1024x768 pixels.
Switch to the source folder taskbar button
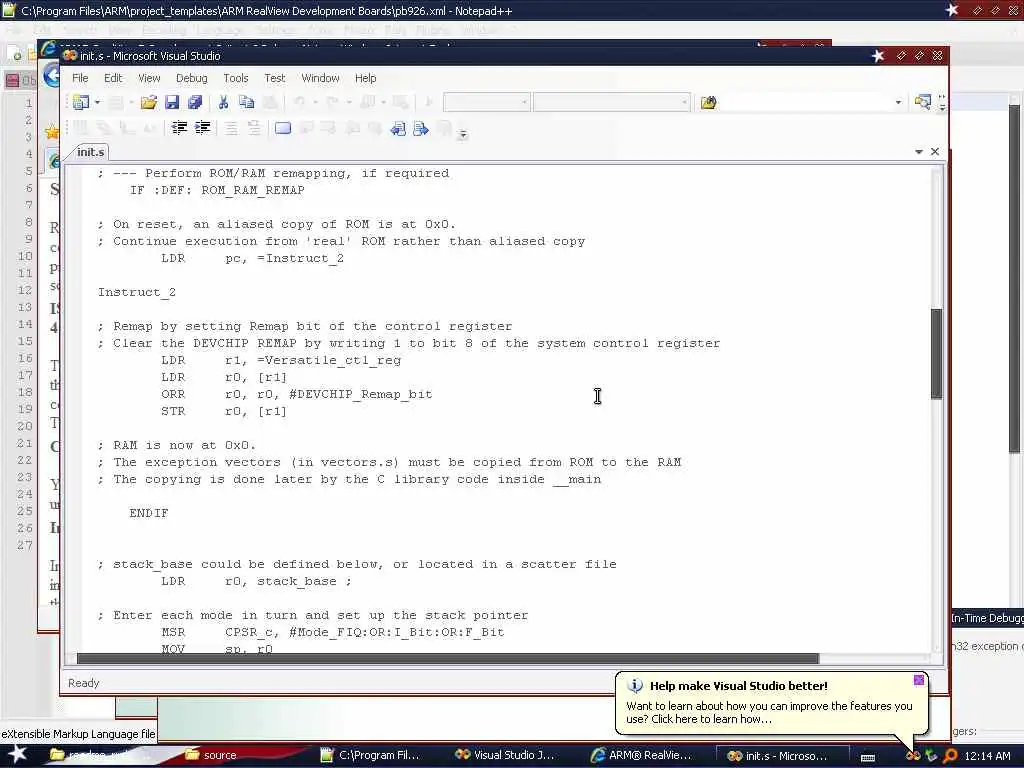[210, 755]
